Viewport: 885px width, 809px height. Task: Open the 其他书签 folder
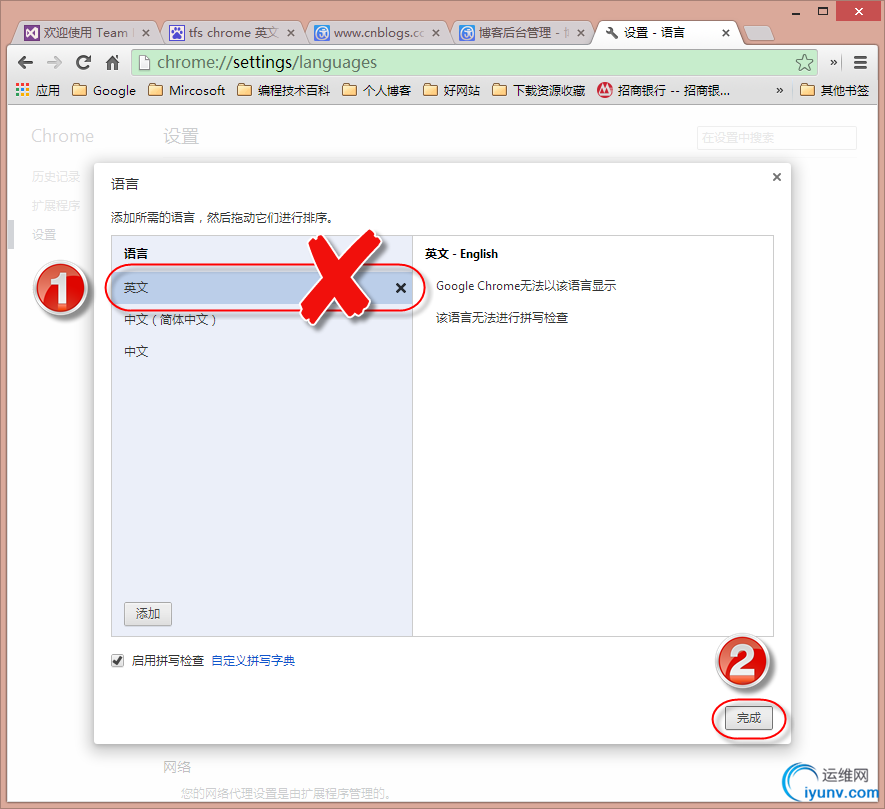[834, 90]
